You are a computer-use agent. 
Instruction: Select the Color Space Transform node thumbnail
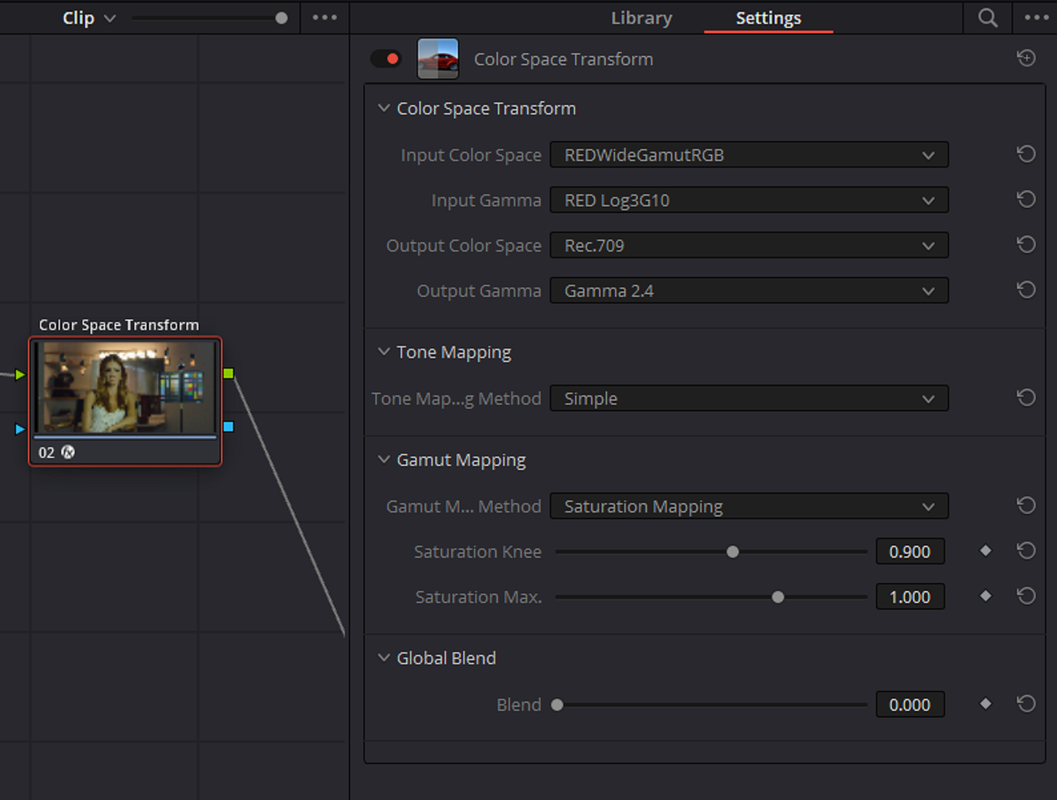(125, 386)
